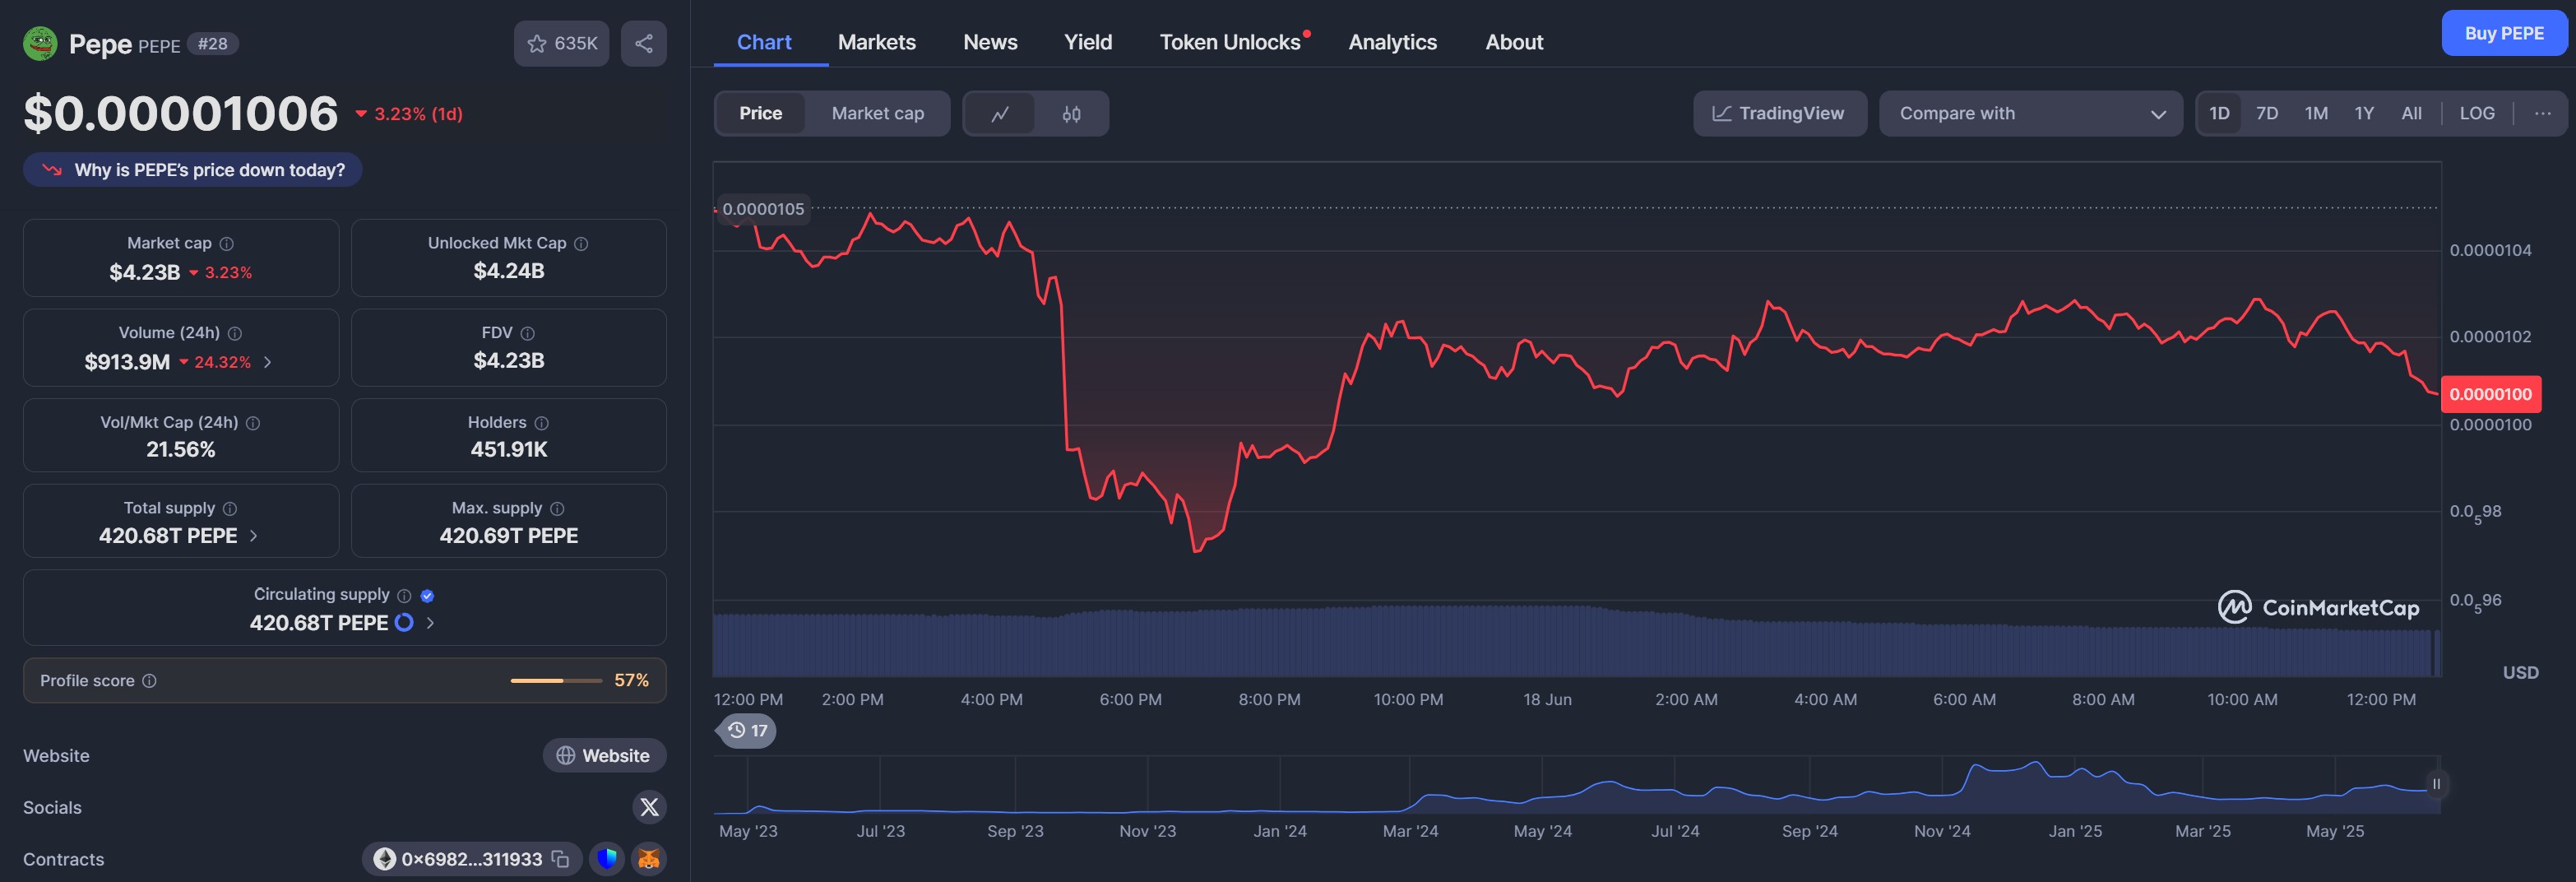Open Market cap info icon
Viewport: 2576px width, 882px height.
pos(227,243)
